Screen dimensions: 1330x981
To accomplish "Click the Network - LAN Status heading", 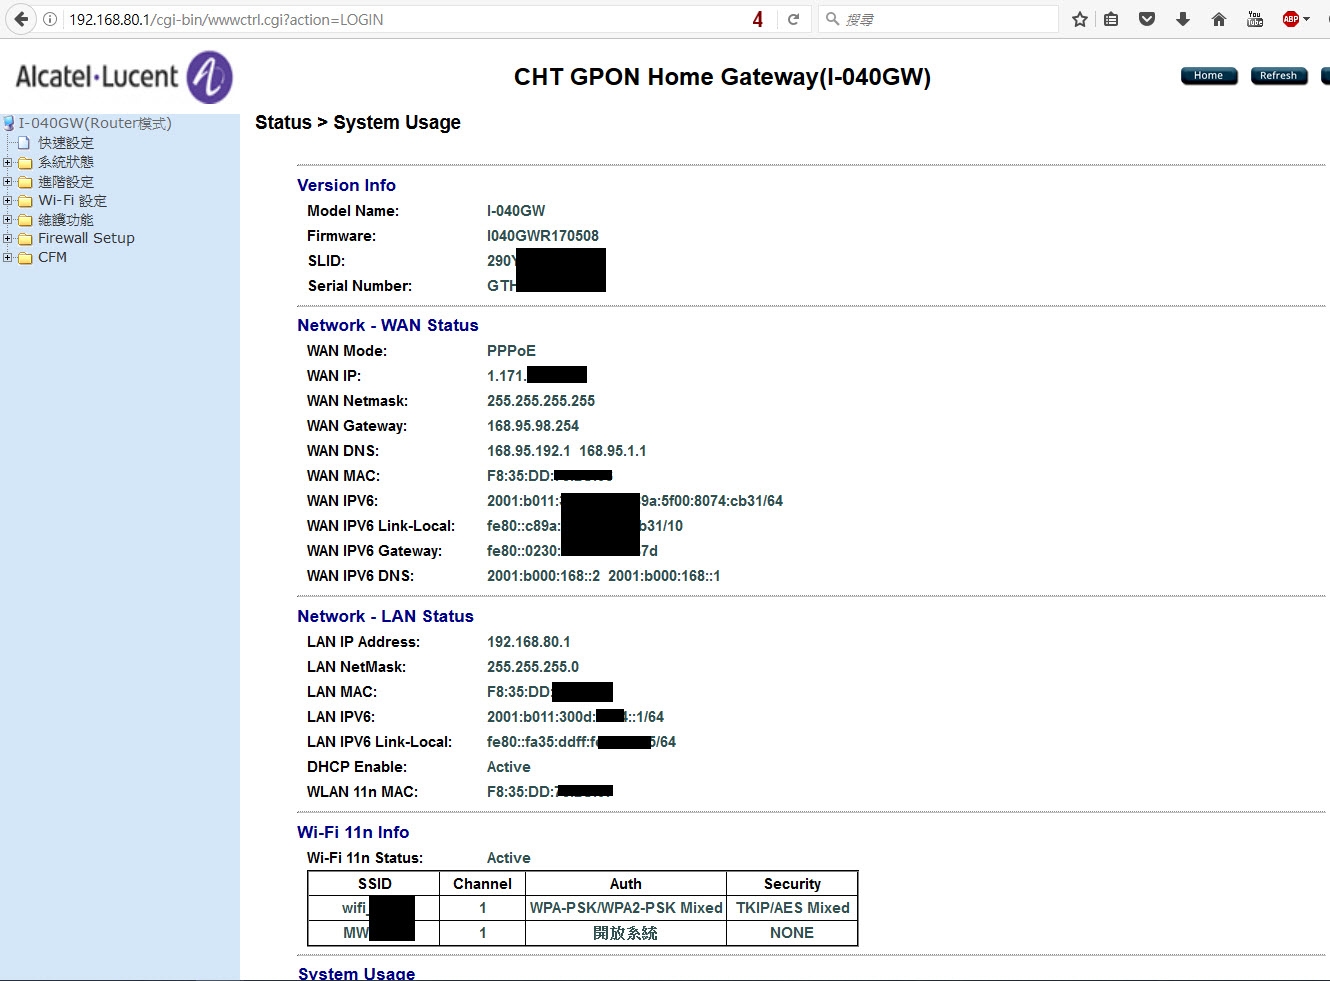I will point(385,616).
